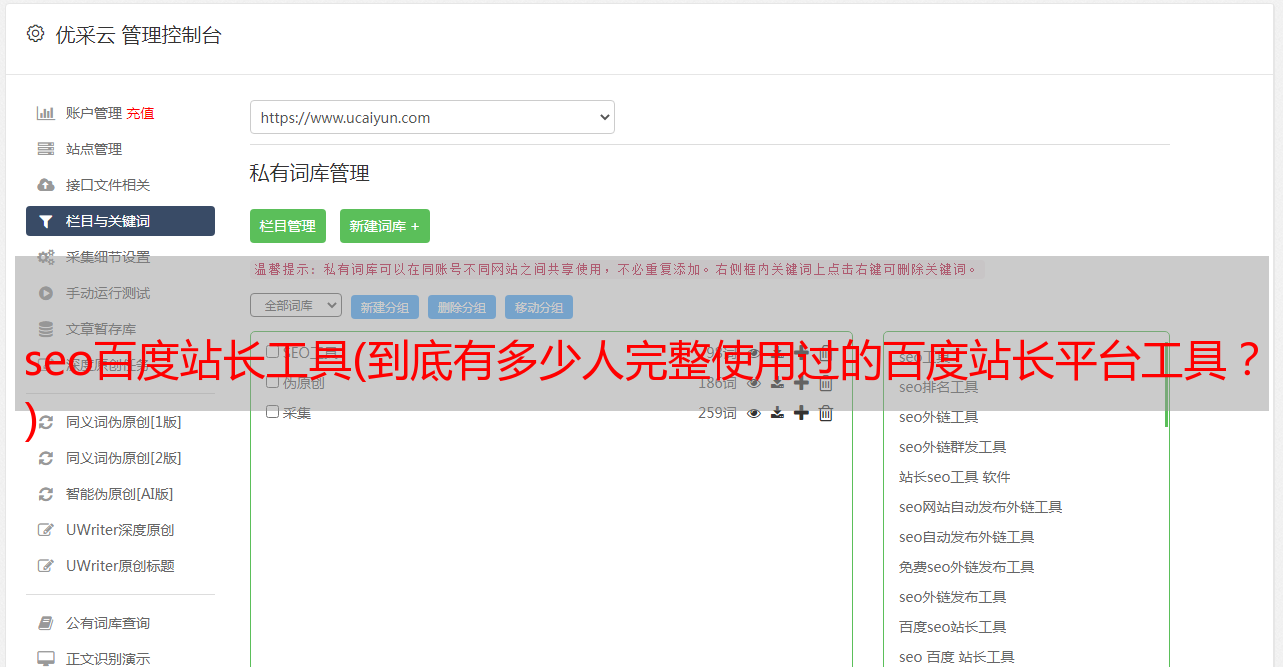Select keyword seo外链工具
This screenshot has height=667, width=1283.
pos(938,417)
